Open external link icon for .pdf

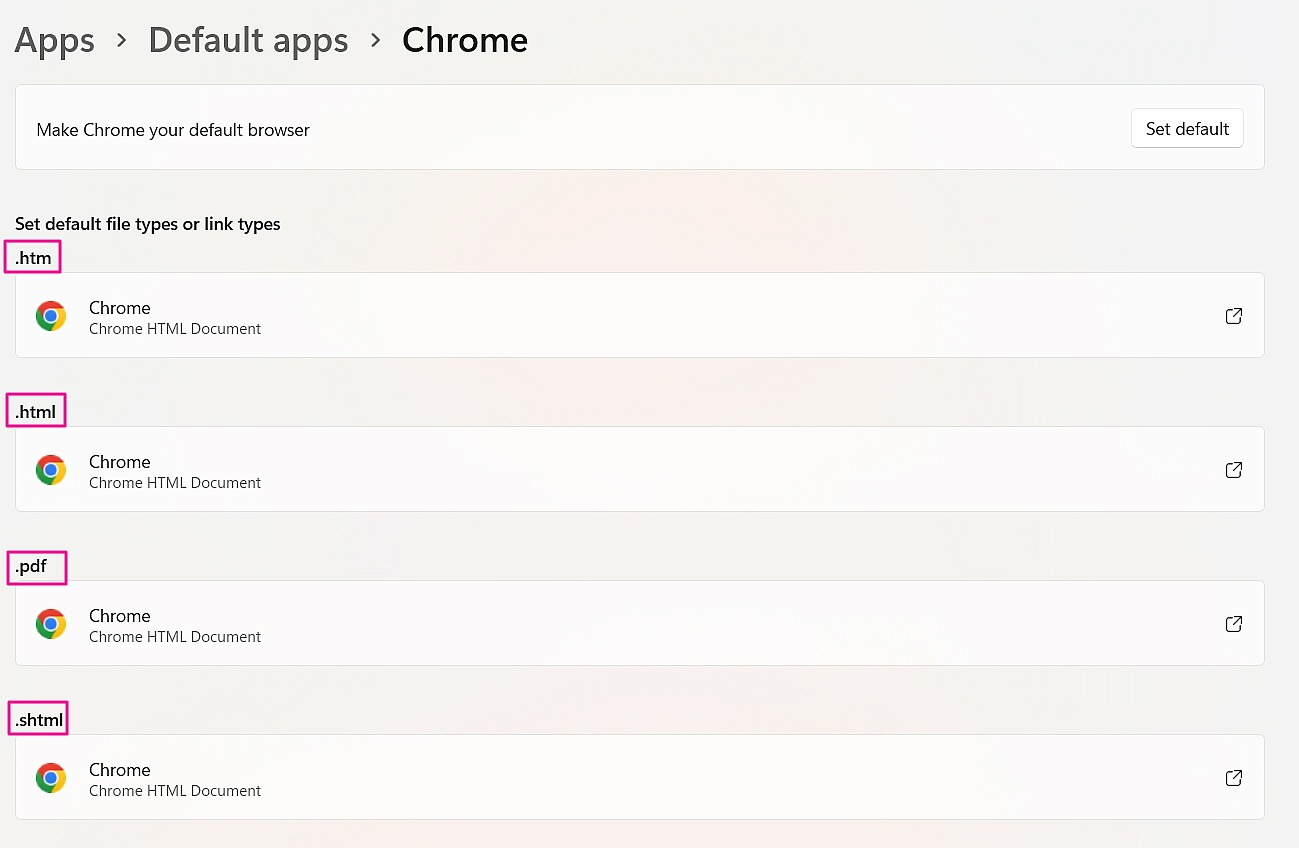tap(1234, 624)
